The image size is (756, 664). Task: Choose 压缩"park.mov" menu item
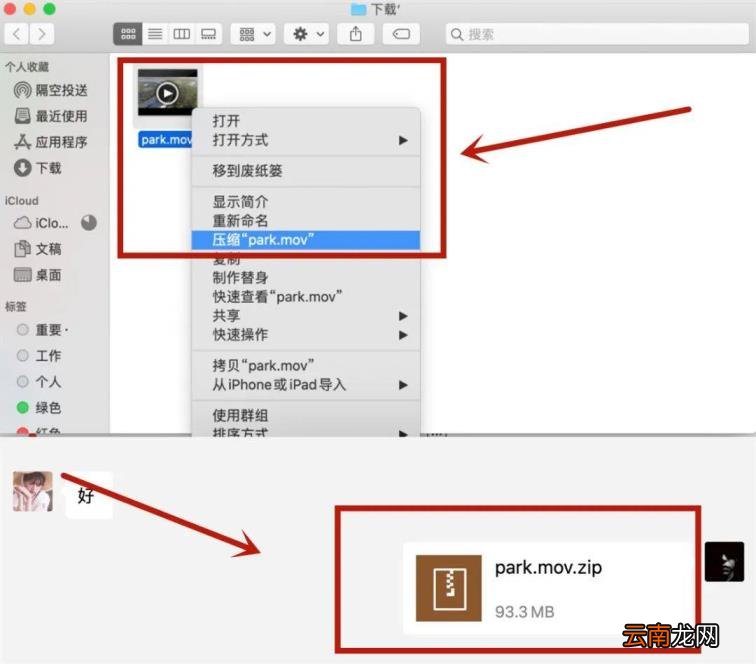[306, 240]
